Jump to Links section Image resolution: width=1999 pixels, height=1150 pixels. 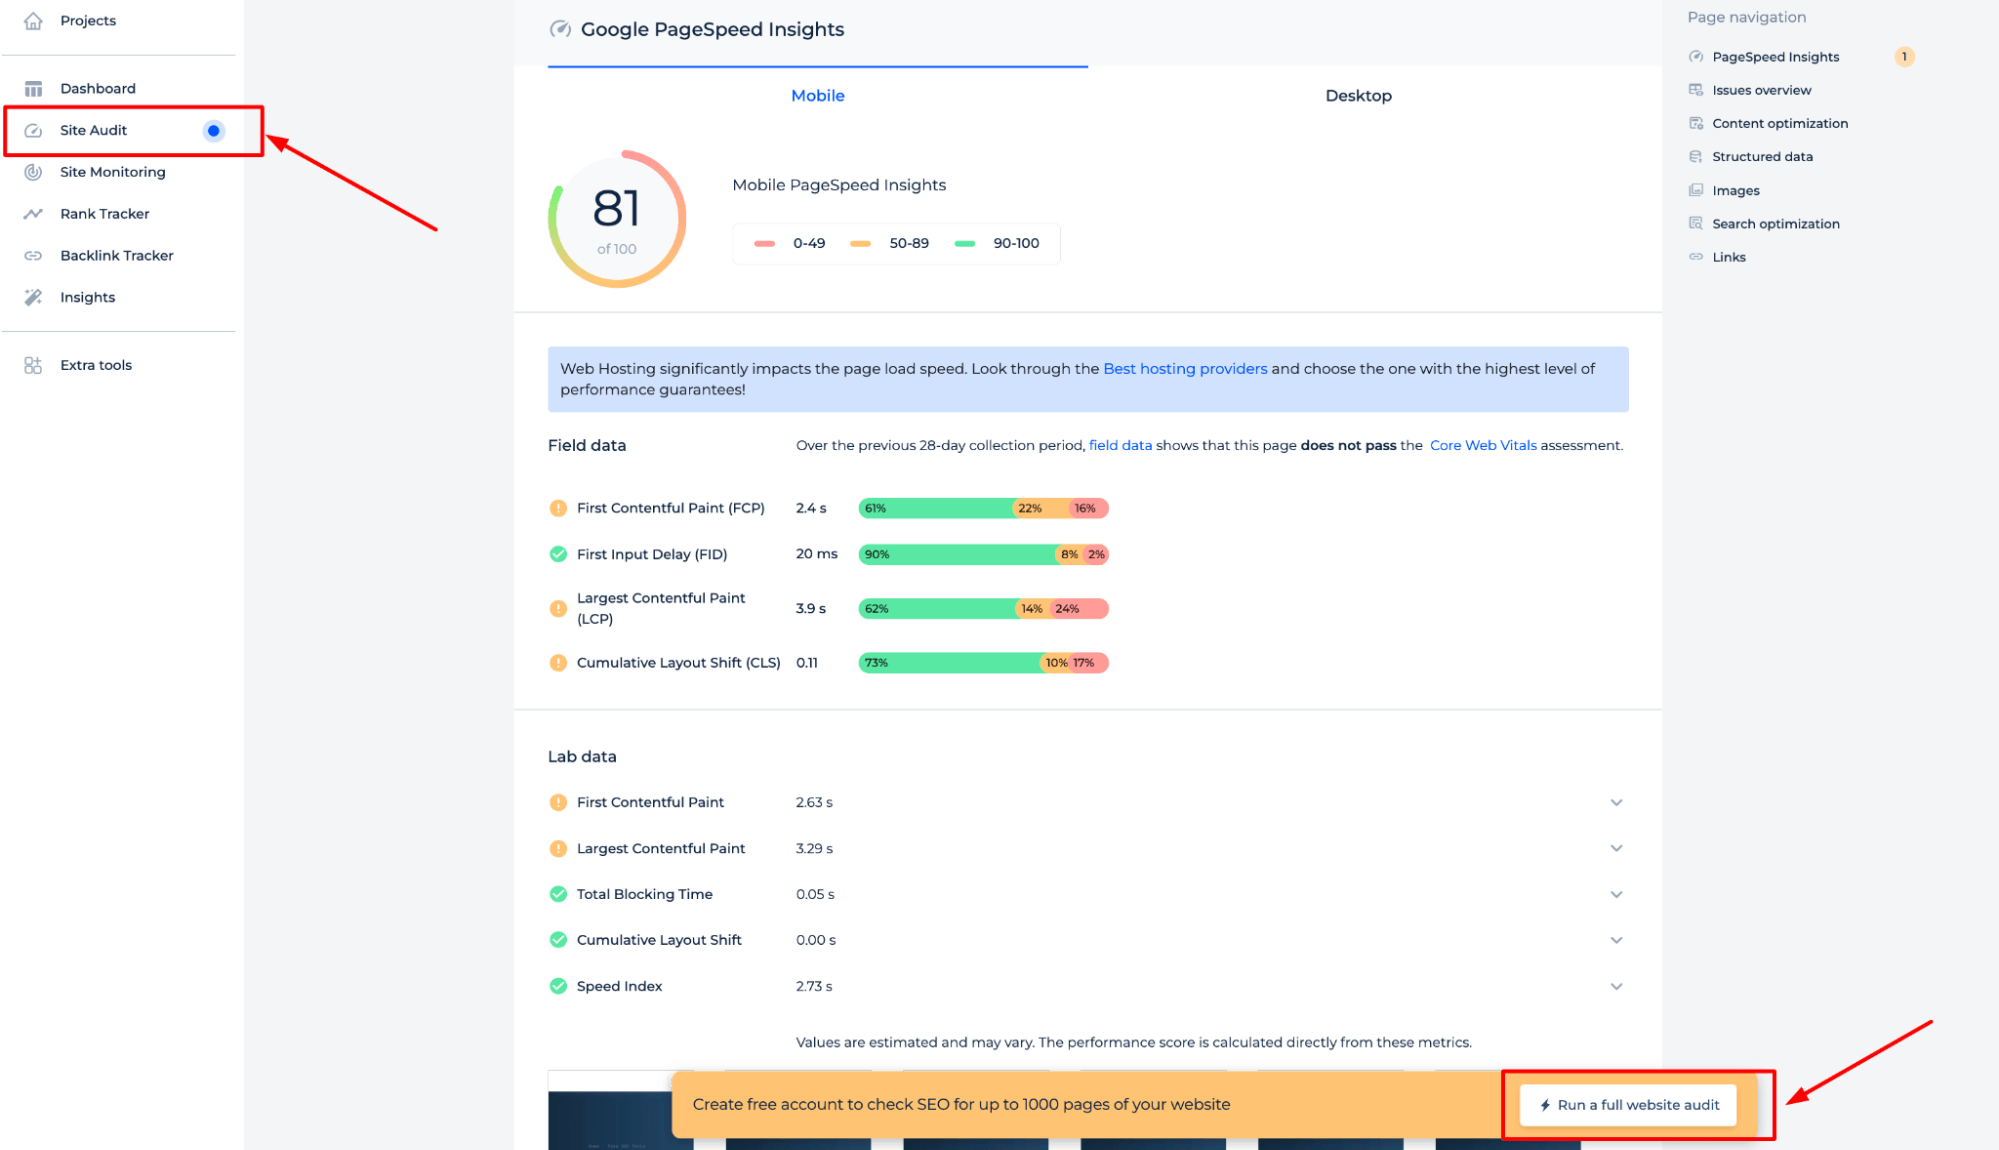[1729, 257]
